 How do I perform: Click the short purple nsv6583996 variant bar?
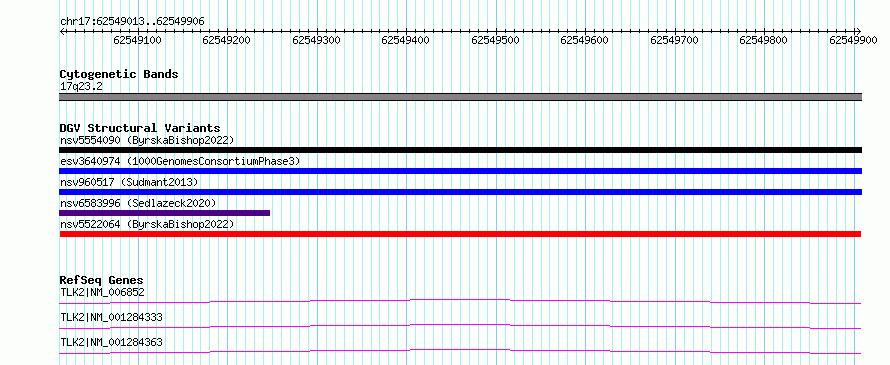pos(165,213)
